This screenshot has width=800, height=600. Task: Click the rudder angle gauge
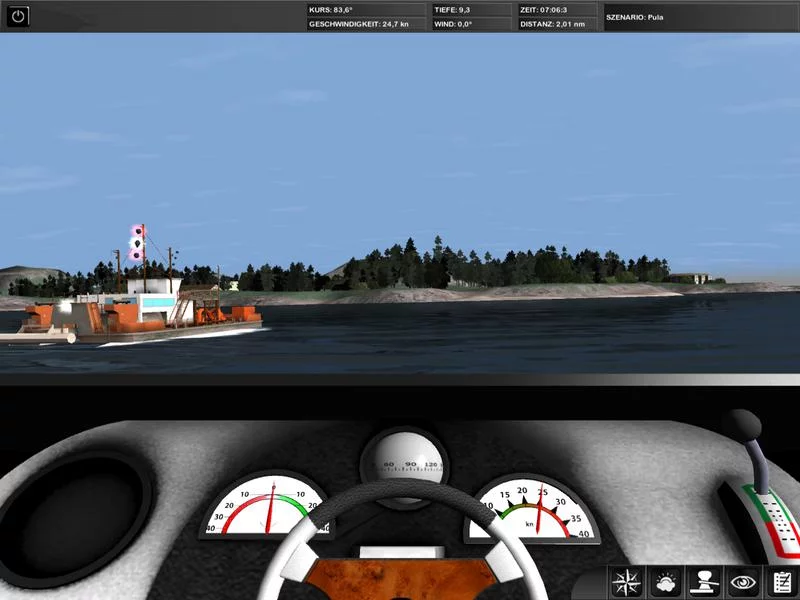pyautogui.click(x=265, y=505)
